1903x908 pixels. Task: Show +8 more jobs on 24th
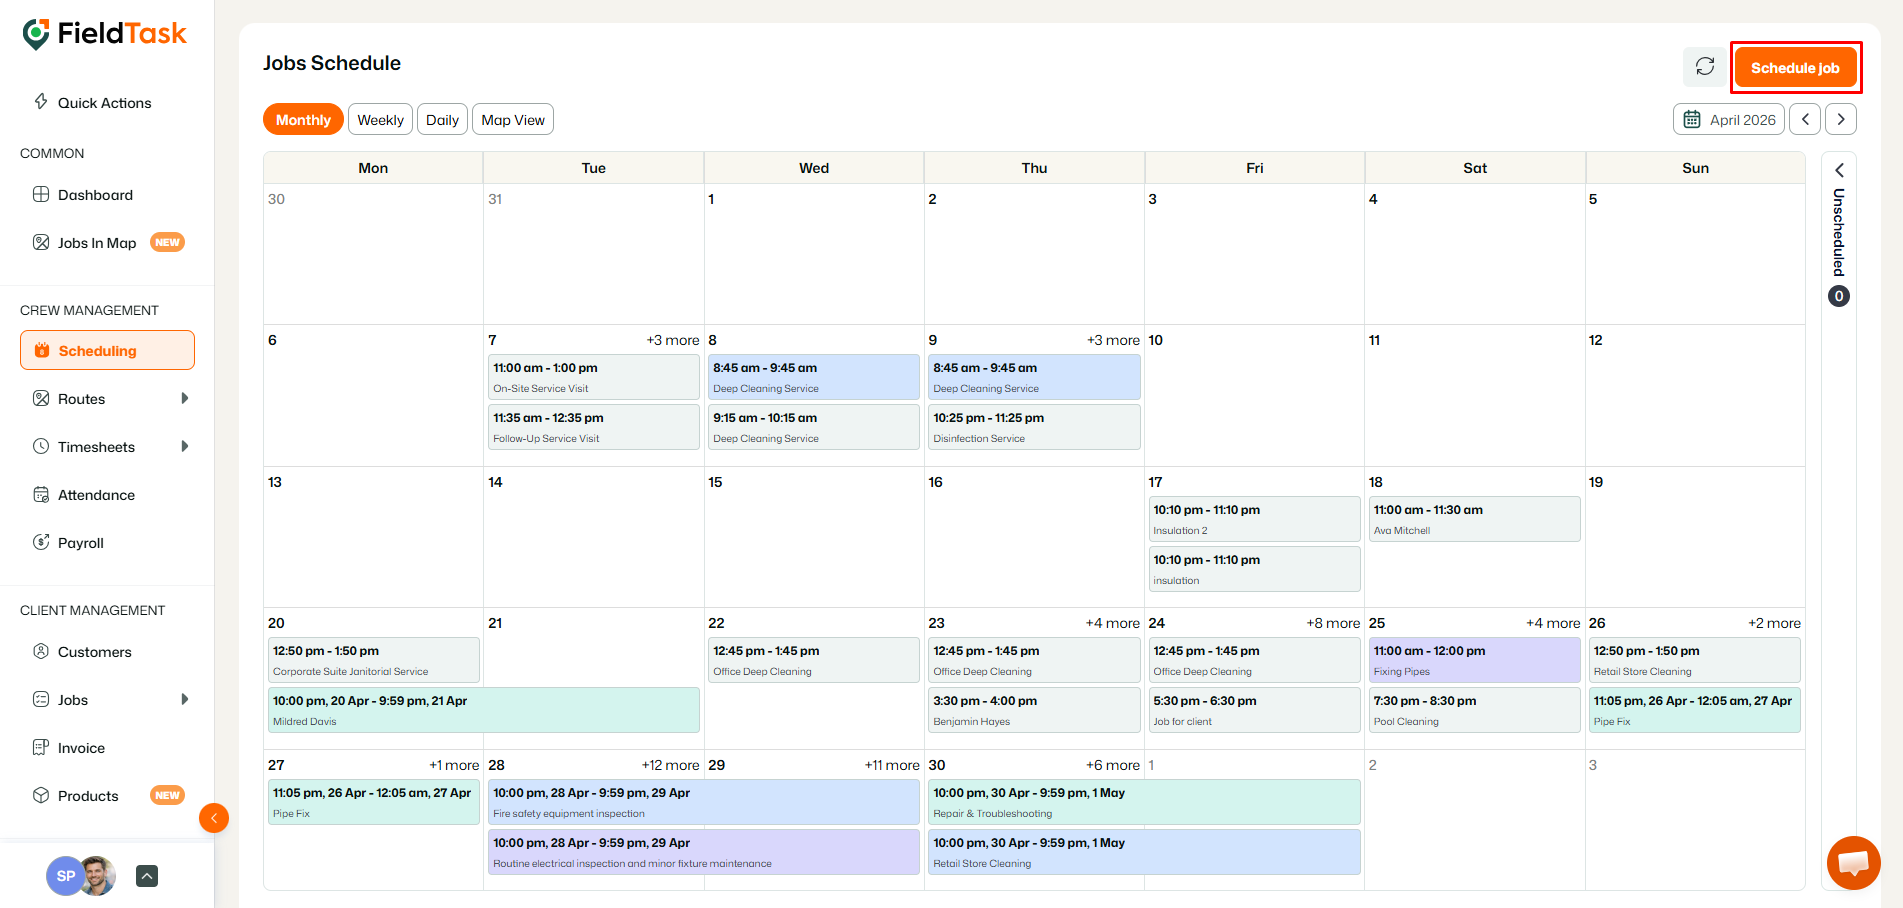click(1333, 623)
